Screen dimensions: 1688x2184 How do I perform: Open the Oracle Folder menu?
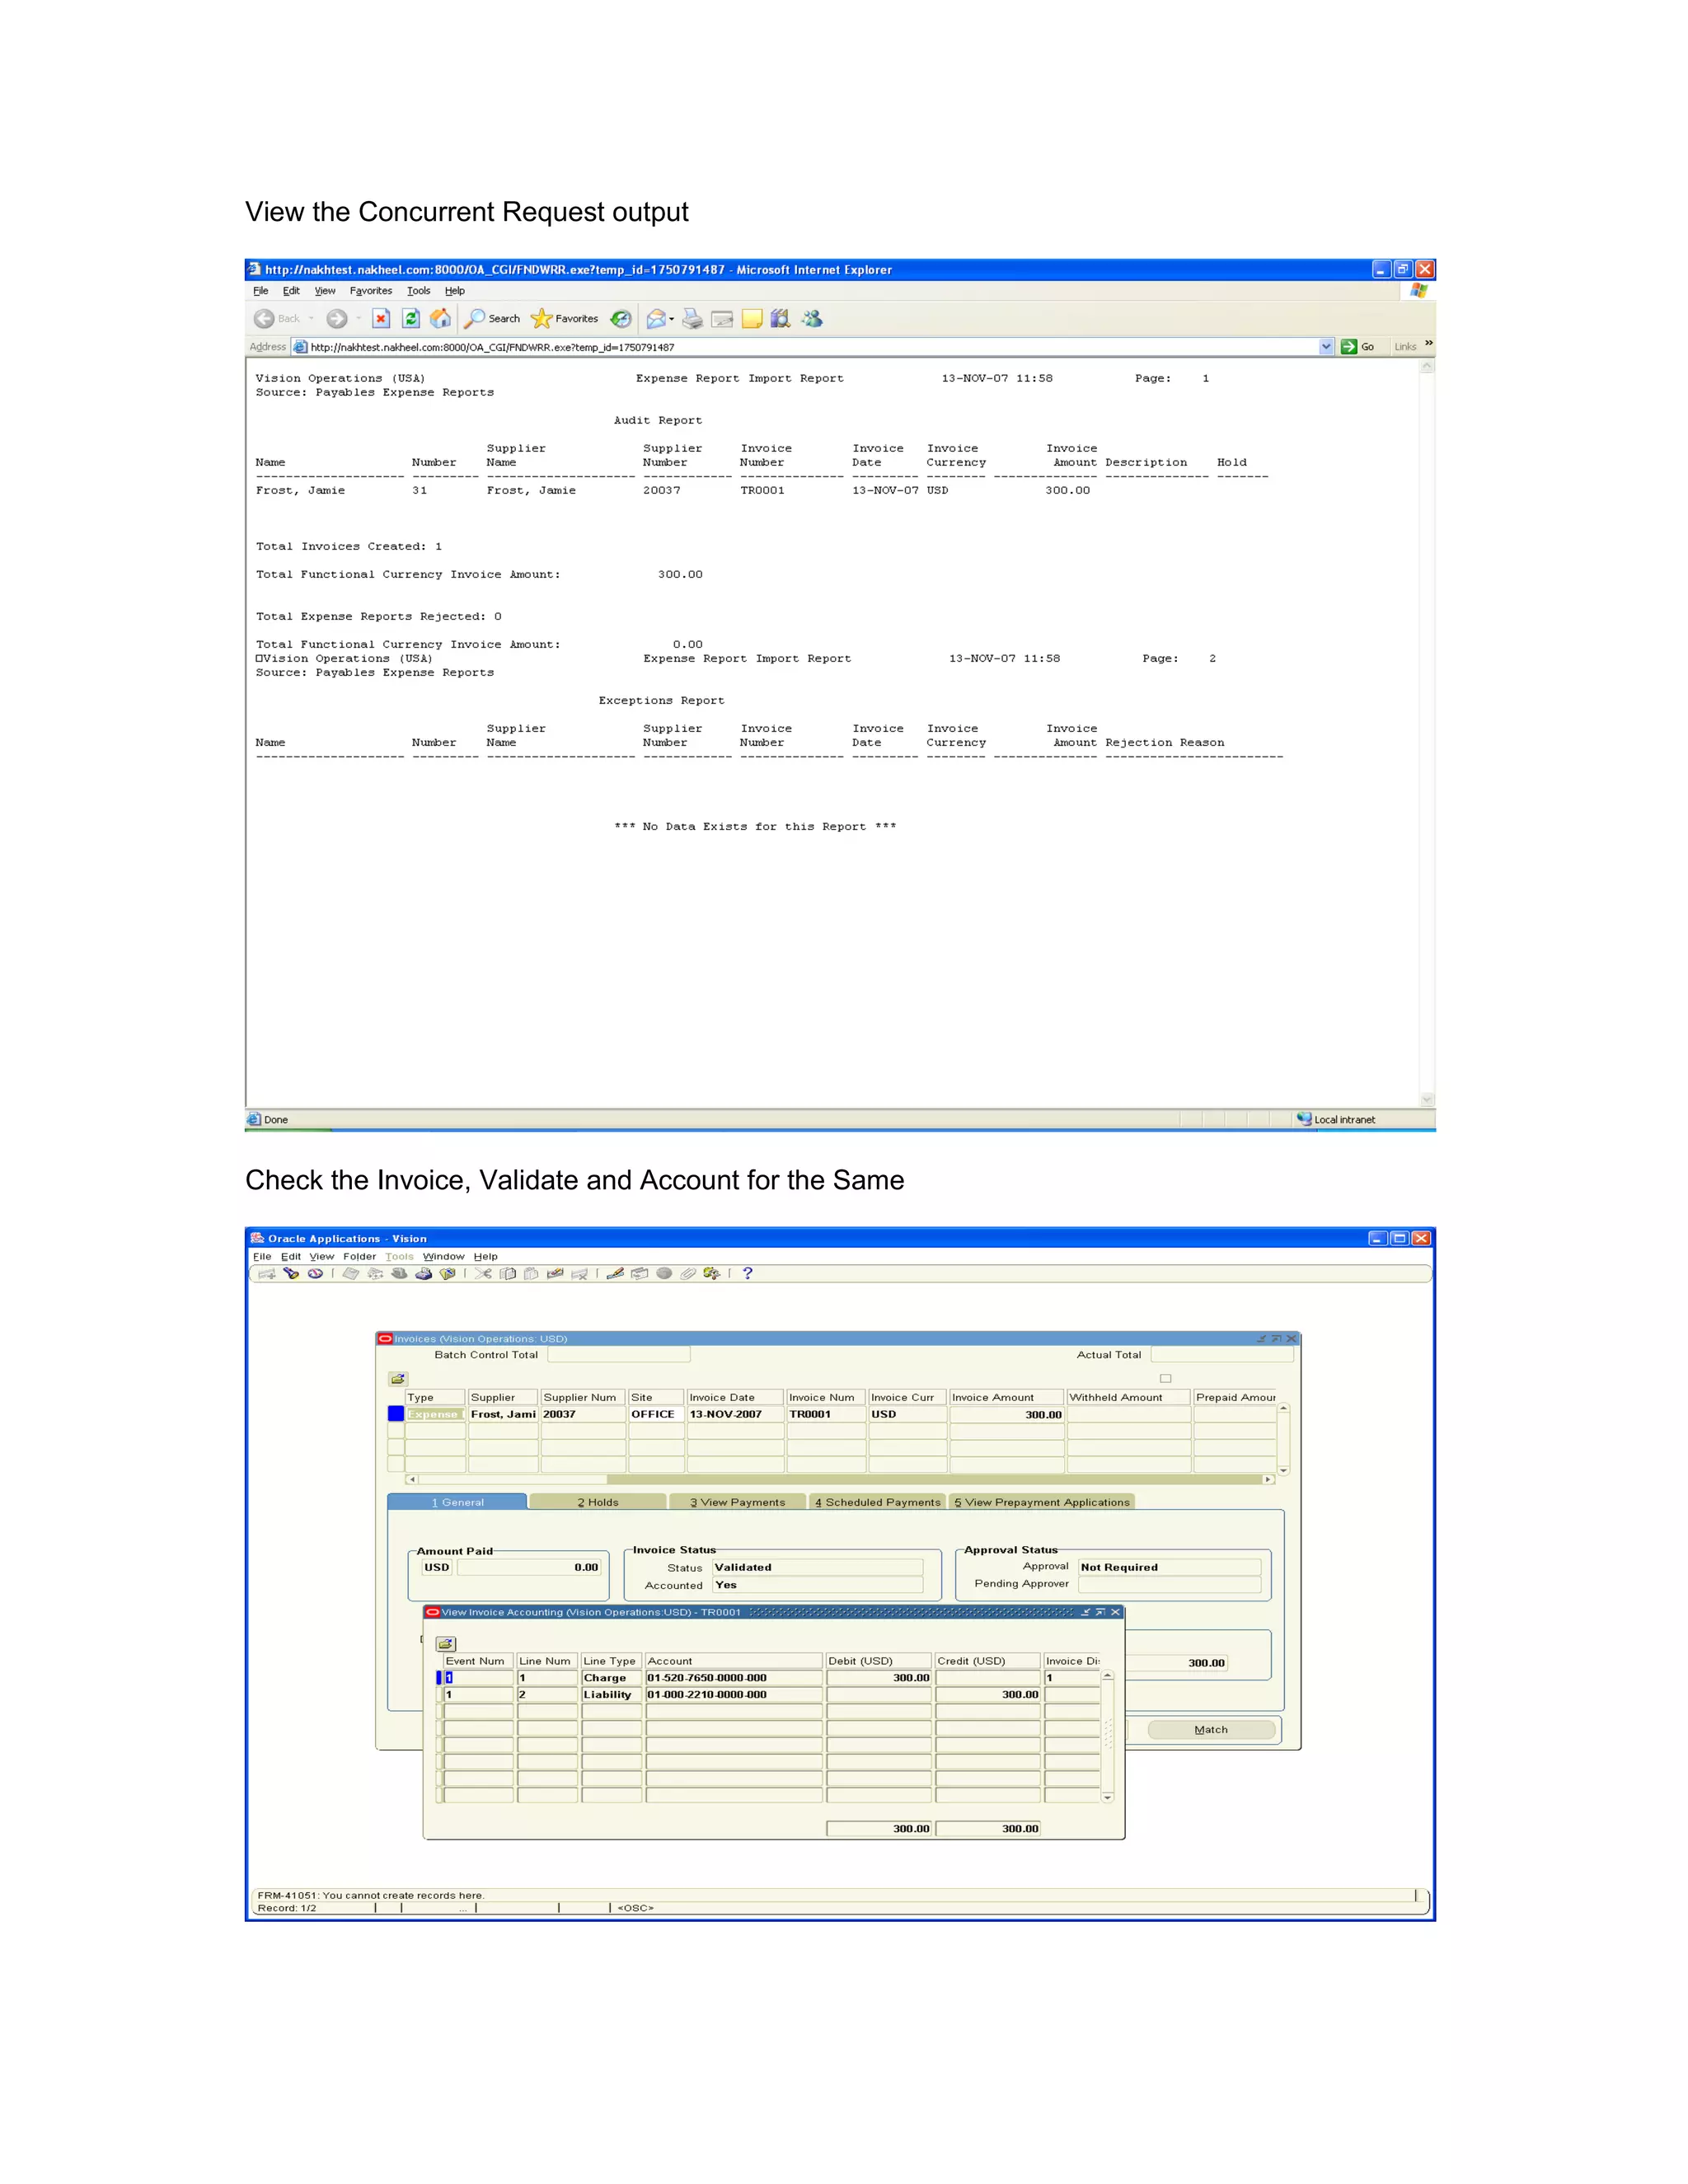click(360, 1256)
